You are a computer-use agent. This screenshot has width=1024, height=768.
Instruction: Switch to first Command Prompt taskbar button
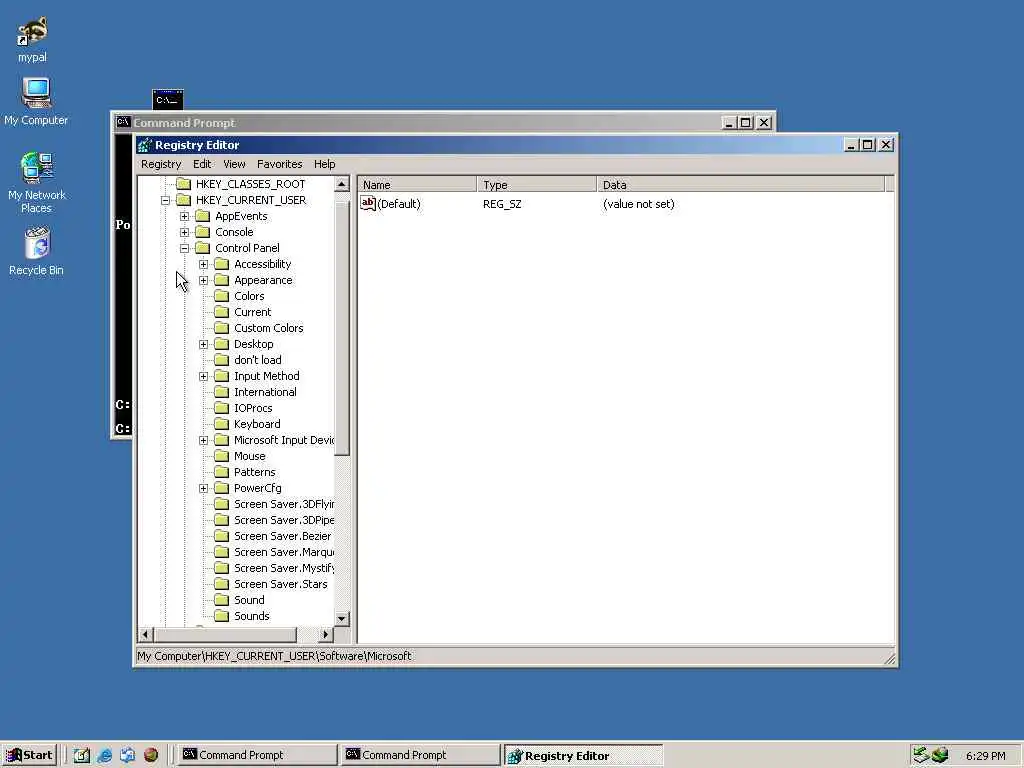[257, 755]
